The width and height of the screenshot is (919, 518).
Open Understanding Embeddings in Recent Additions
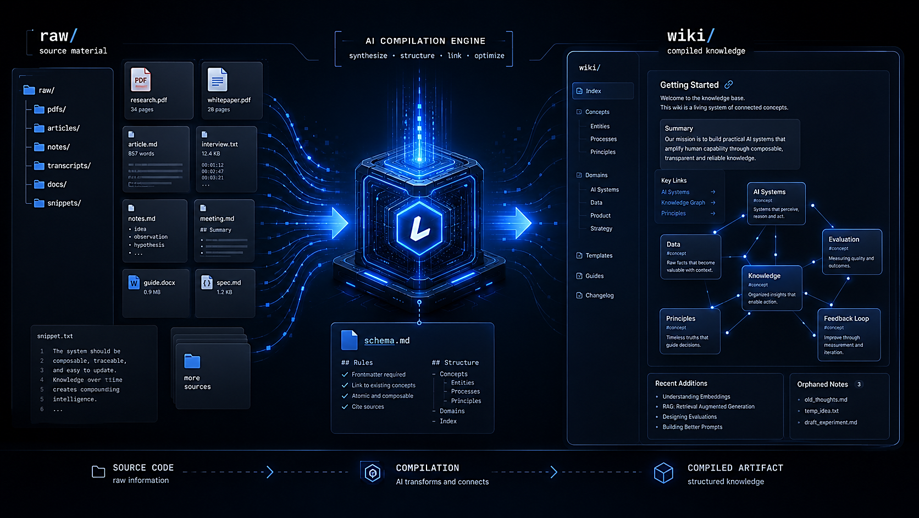[696, 397]
